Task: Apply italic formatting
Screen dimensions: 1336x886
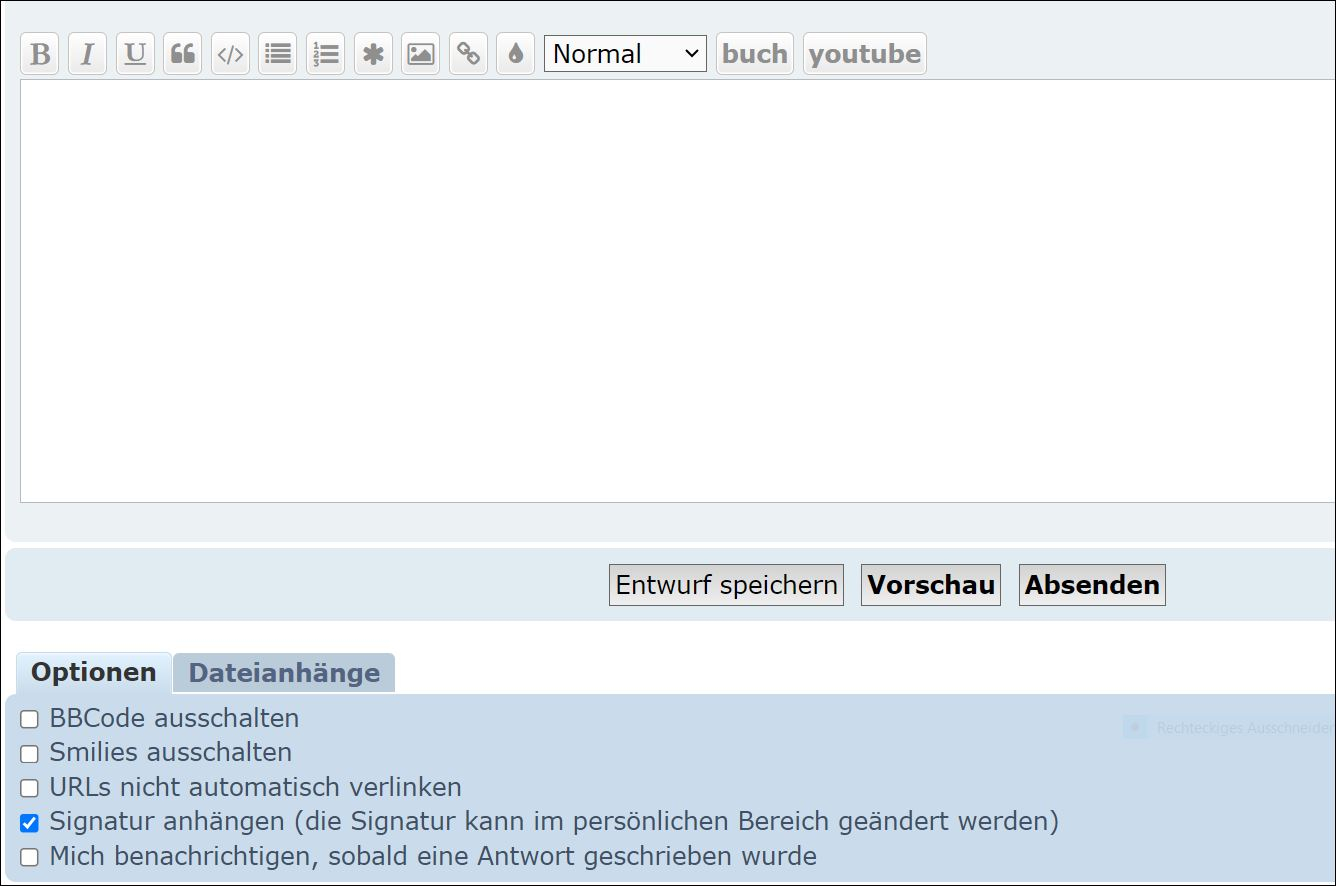Action: click(87, 54)
